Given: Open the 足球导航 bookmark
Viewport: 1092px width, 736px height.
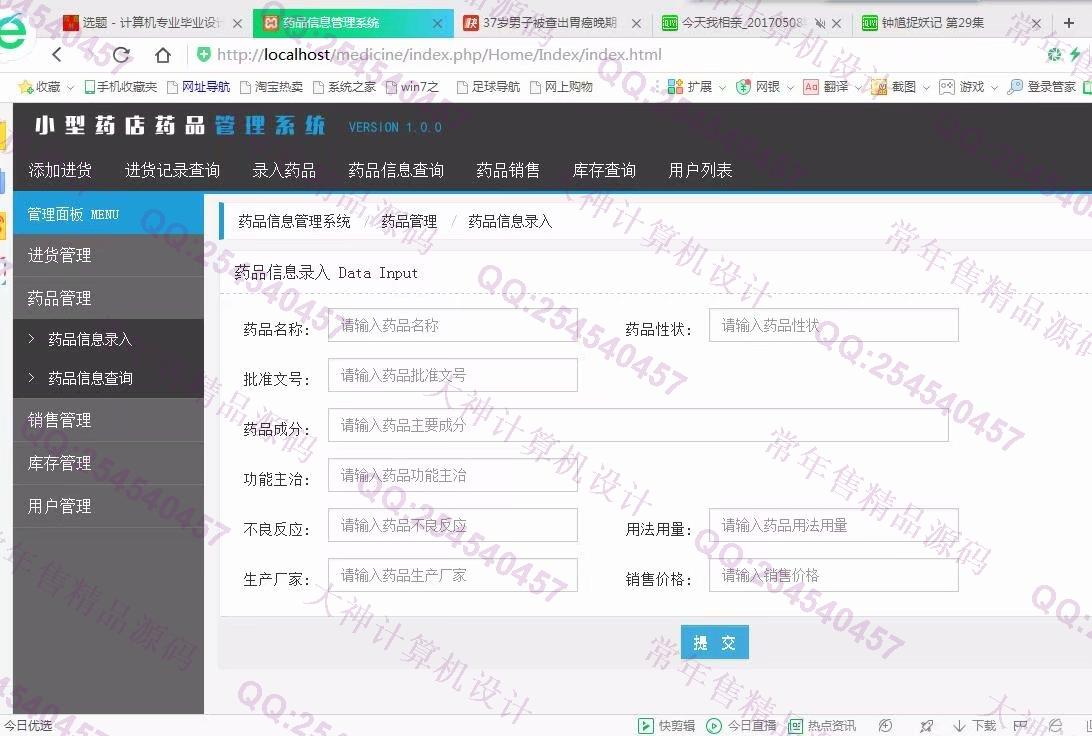Looking at the screenshot, I should point(488,87).
